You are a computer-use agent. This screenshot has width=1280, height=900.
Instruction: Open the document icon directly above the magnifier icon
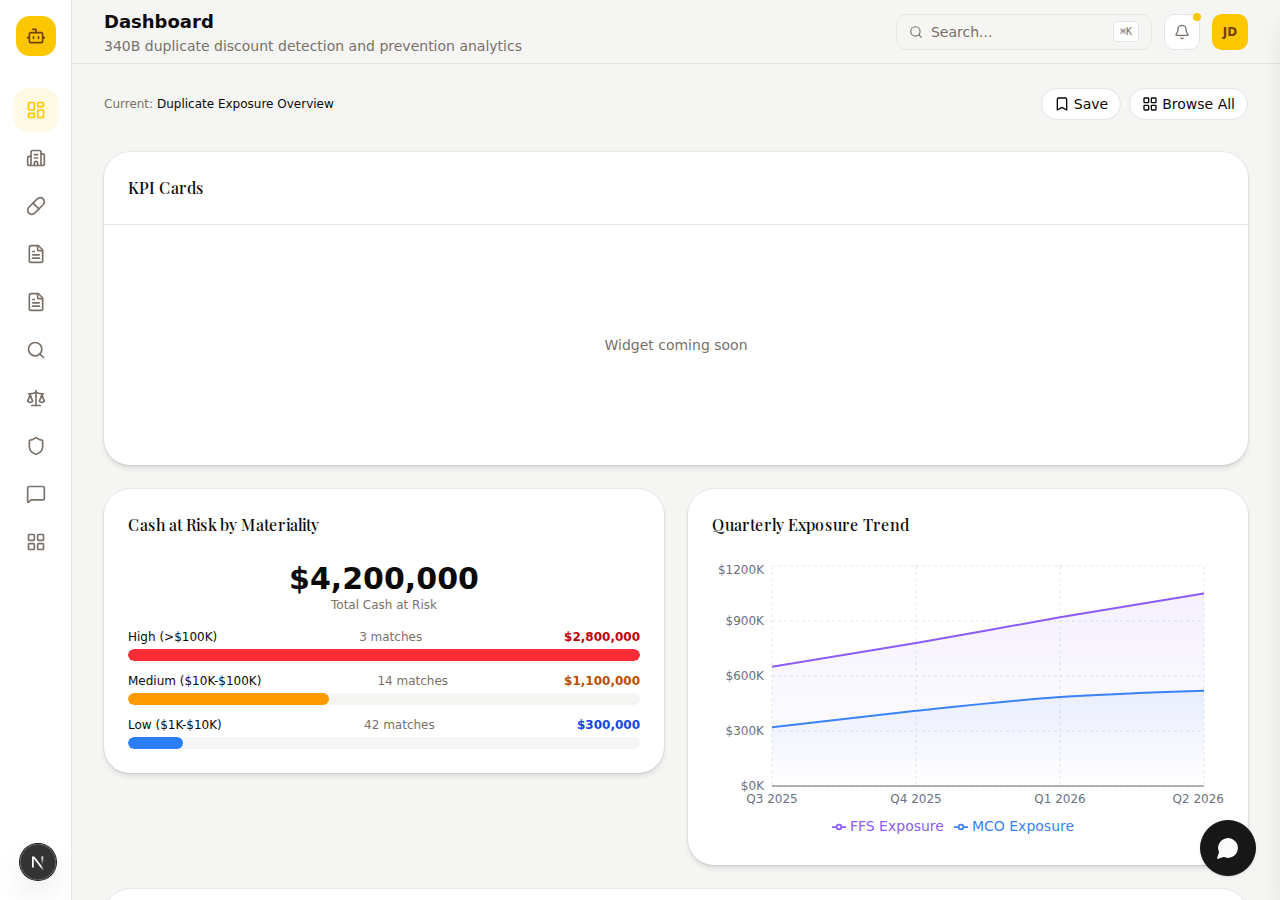point(36,302)
